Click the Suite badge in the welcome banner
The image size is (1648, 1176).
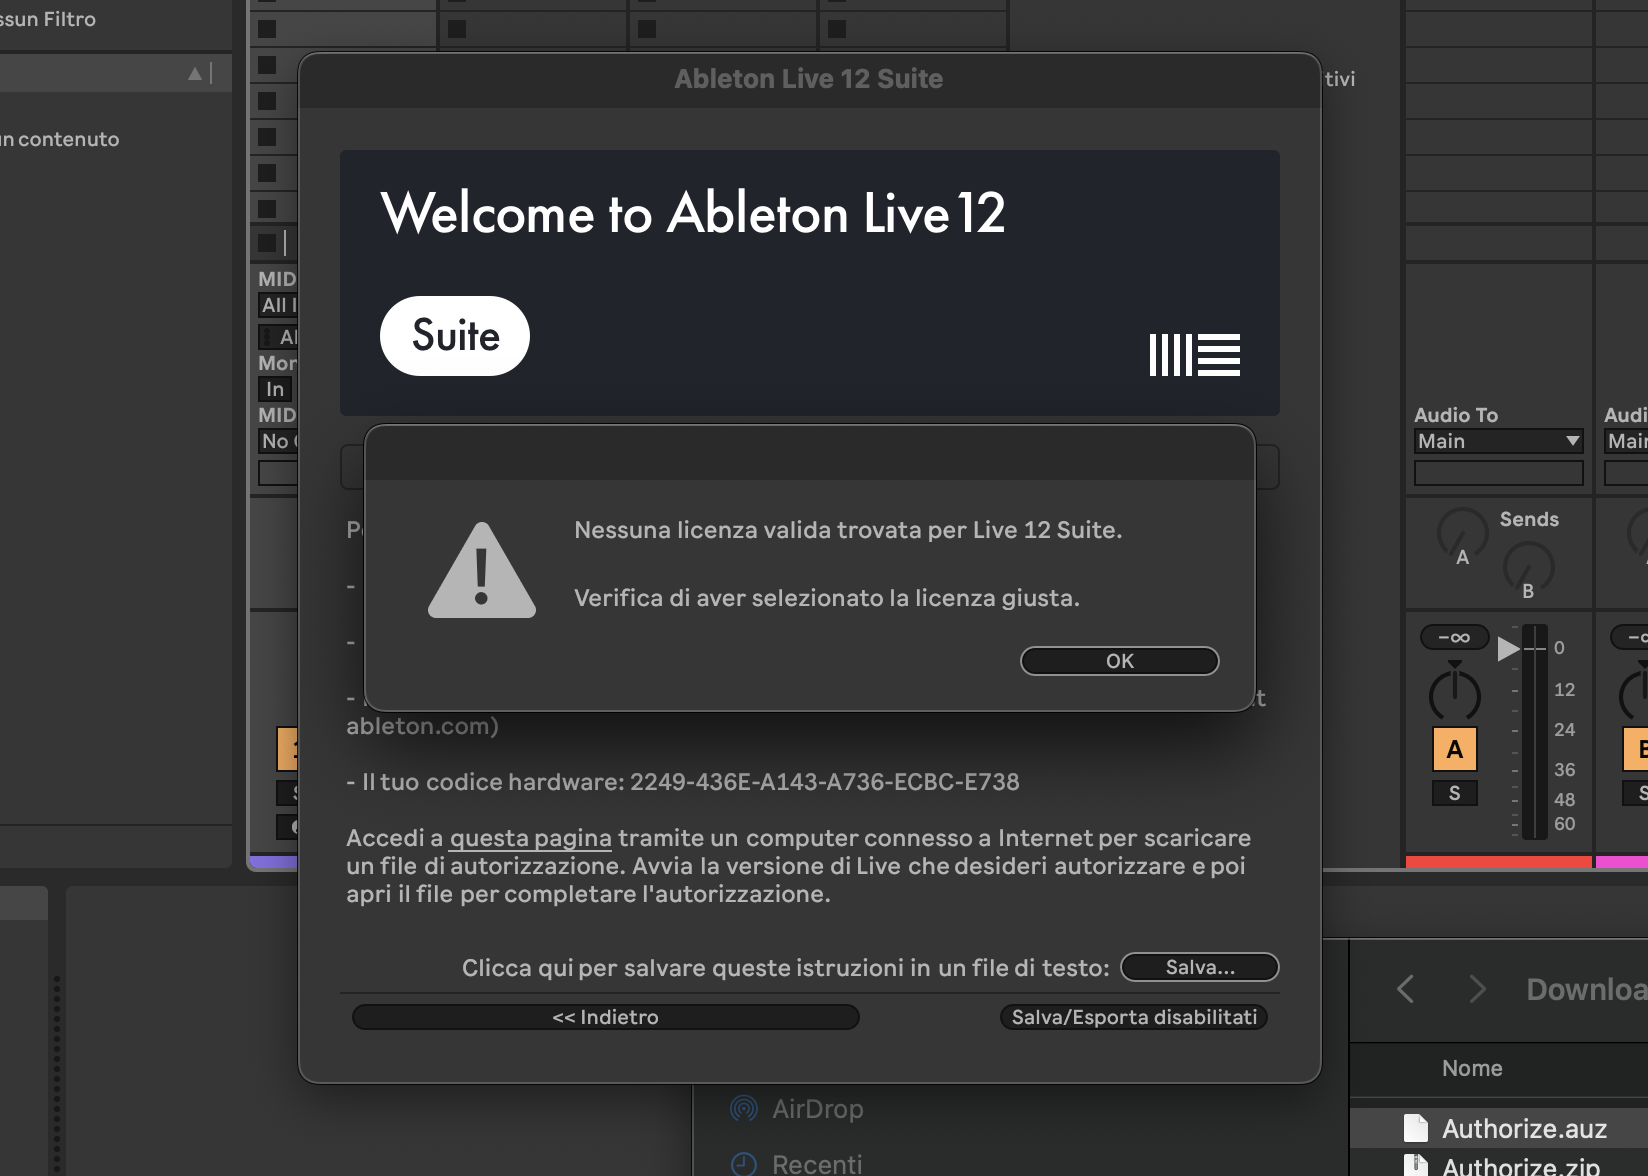(x=455, y=336)
